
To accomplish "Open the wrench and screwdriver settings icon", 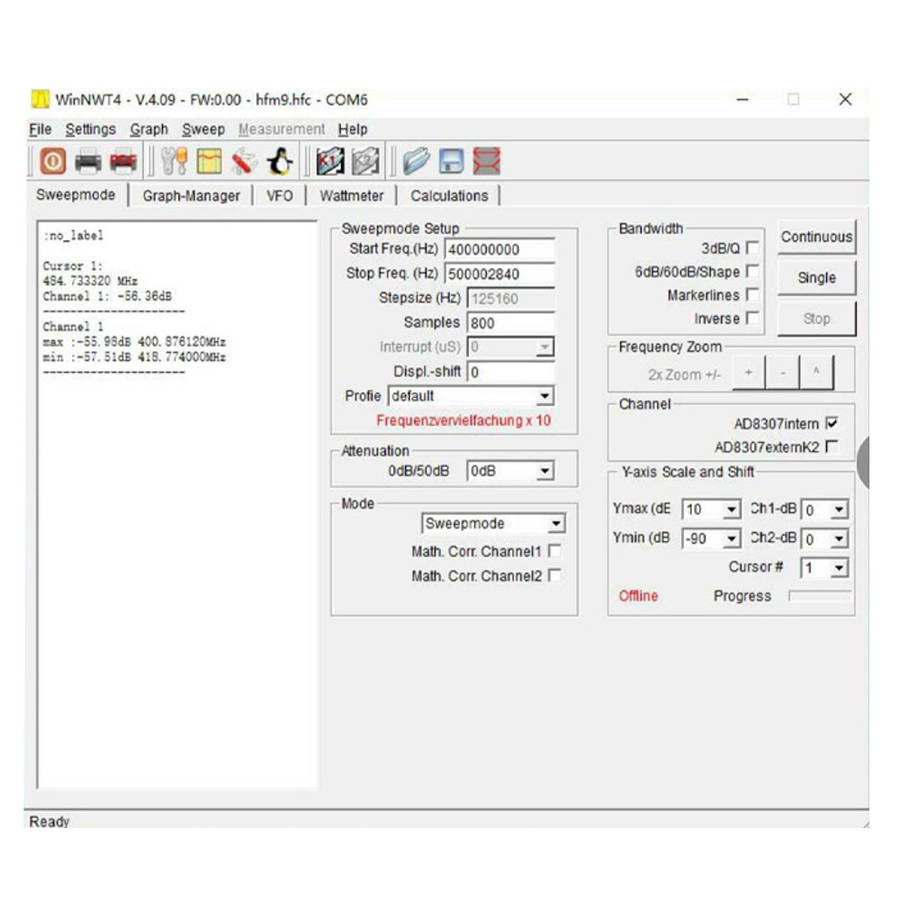I will pos(174,161).
